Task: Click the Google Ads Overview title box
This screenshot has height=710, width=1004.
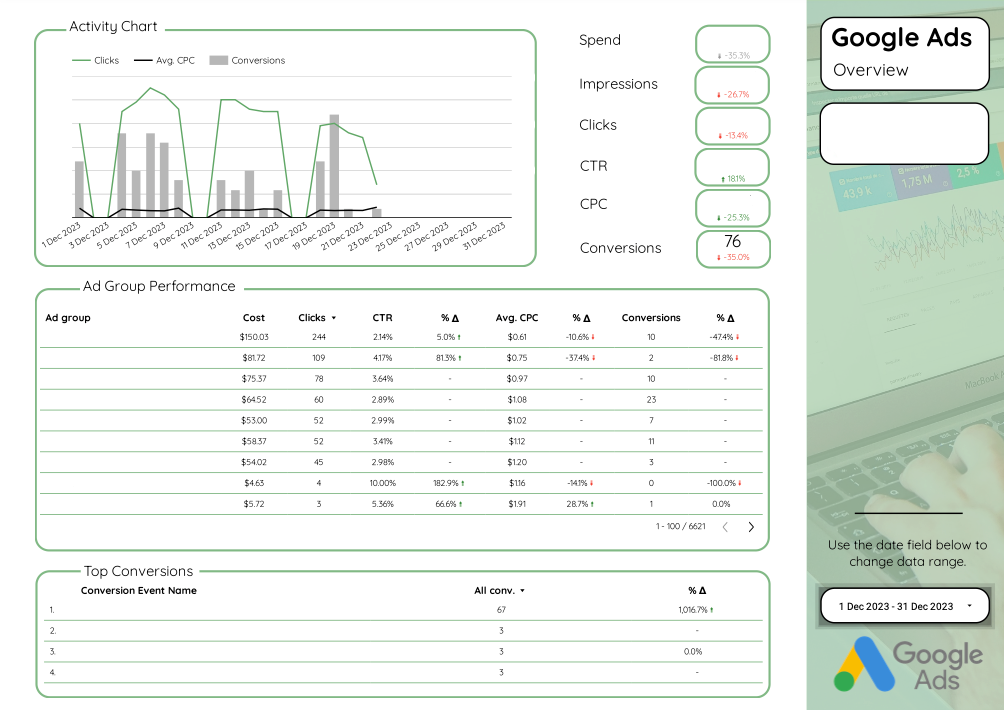Action: 905,54
